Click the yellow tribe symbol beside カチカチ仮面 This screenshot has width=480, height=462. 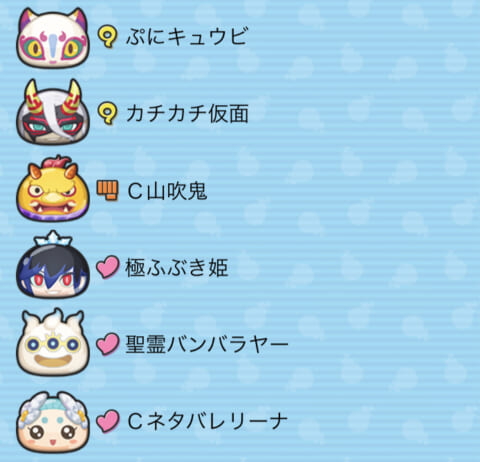point(108,114)
